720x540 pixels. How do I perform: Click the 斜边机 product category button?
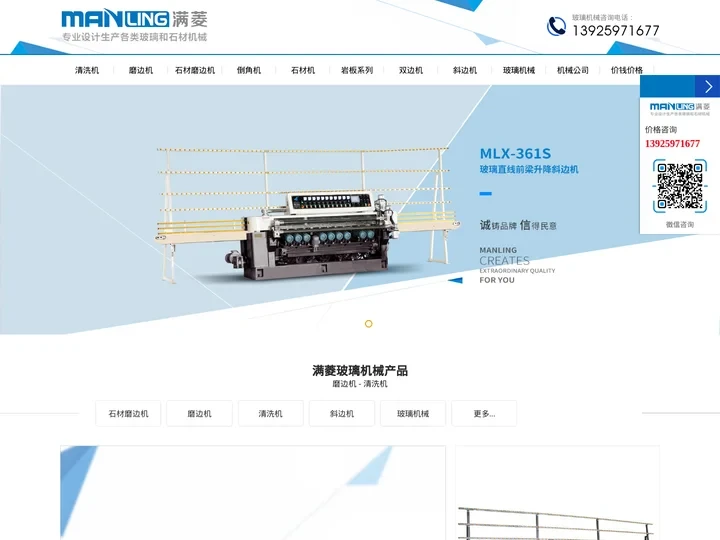(342, 413)
